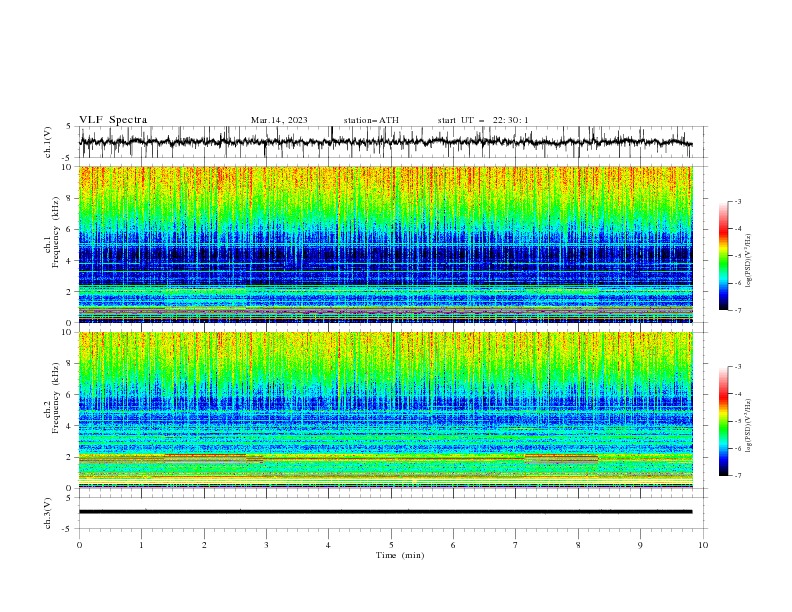Click the time axis tick label '10'
The image size is (792, 612).
coord(703,545)
